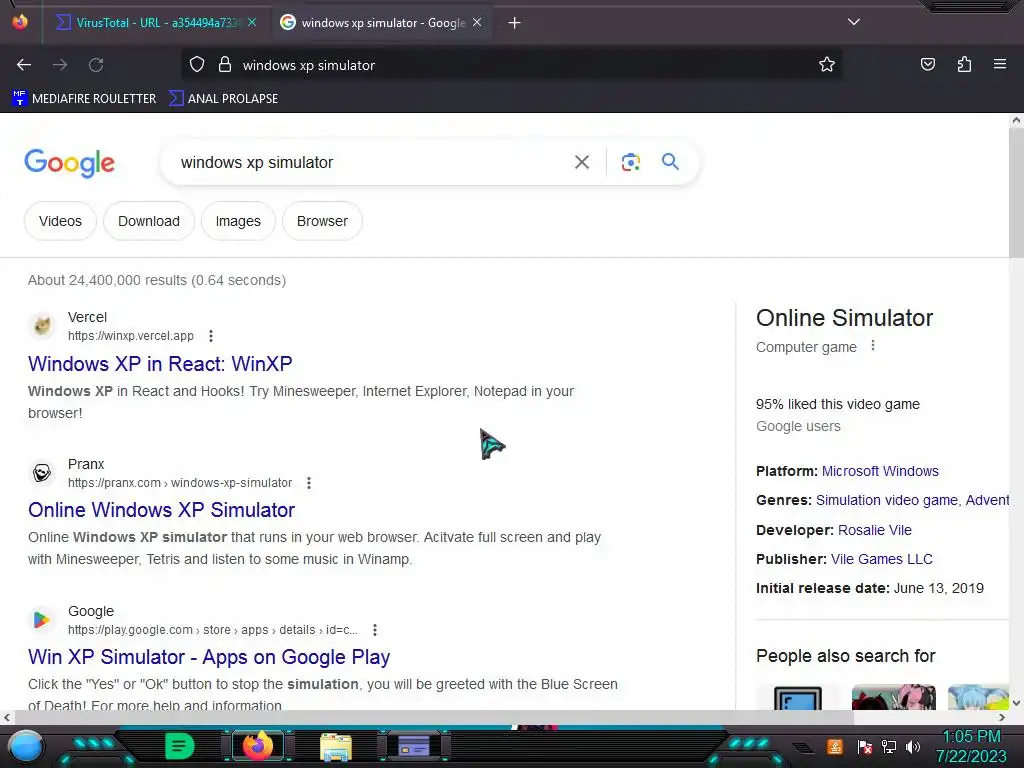Click the volume speaker tray icon
The width and height of the screenshot is (1024, 768).
click(x=913, y=746)
